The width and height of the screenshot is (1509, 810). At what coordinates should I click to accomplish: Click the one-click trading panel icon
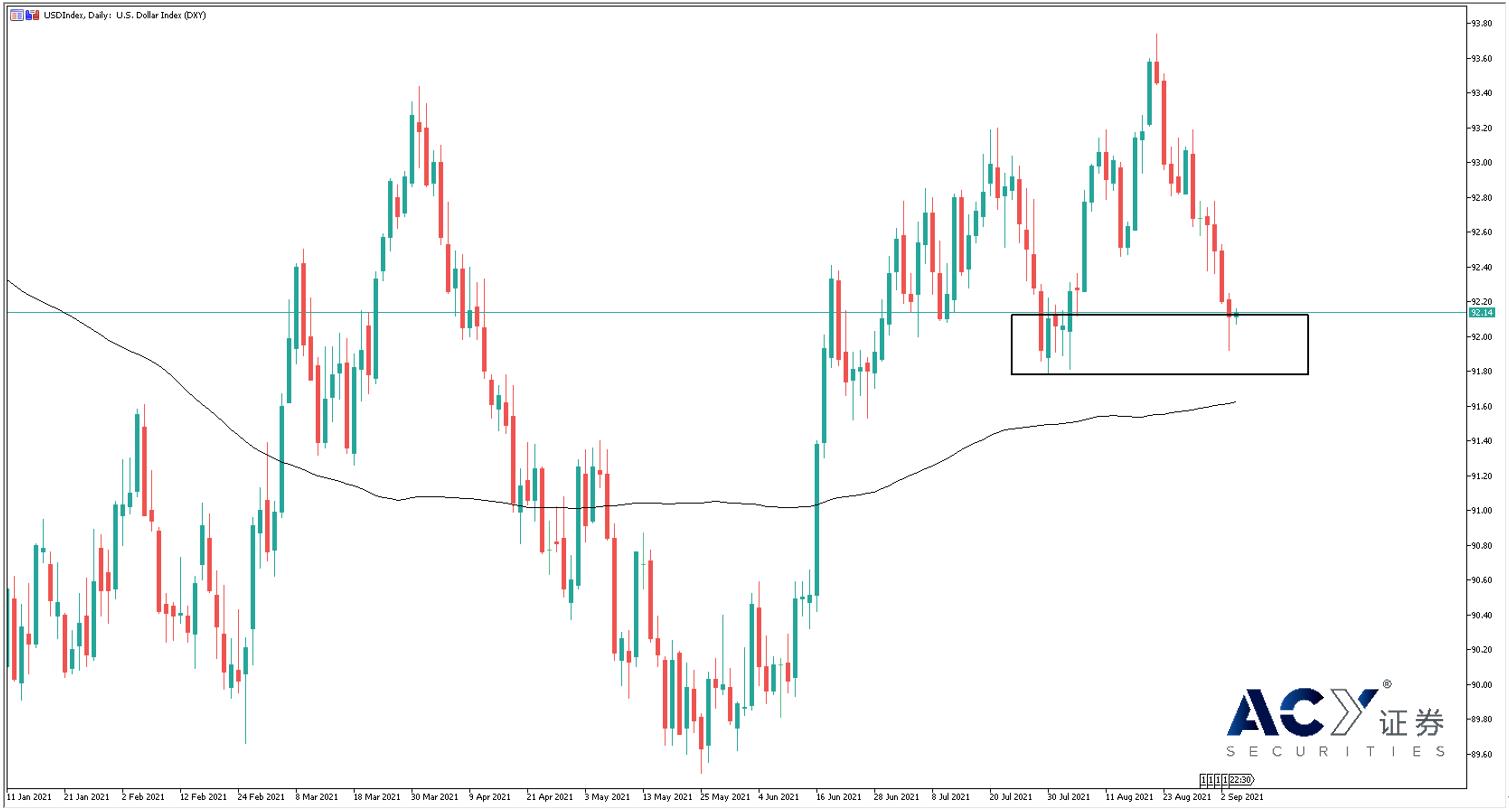(x=17, y=15)
